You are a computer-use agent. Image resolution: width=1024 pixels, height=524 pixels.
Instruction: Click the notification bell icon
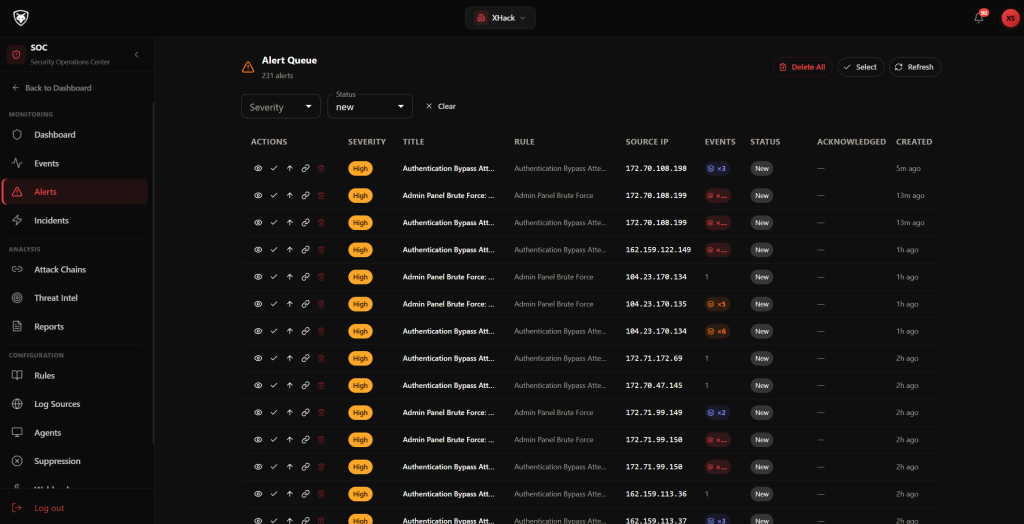(x=978, y=18)
